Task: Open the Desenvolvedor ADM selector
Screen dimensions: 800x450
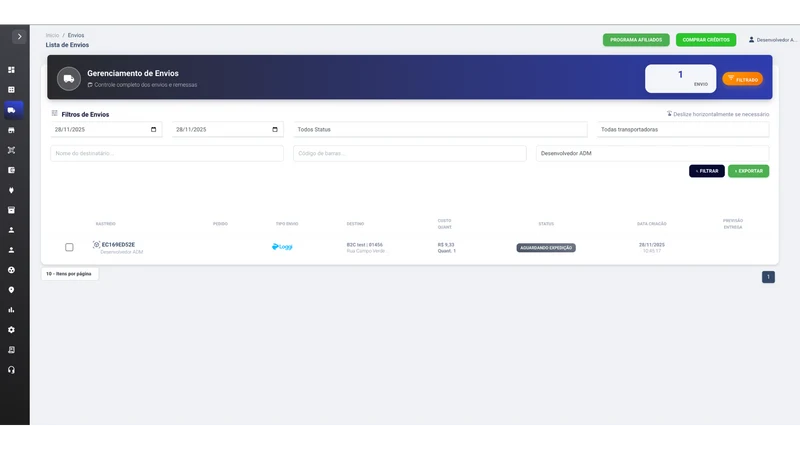Action: (x=653, y=154)
